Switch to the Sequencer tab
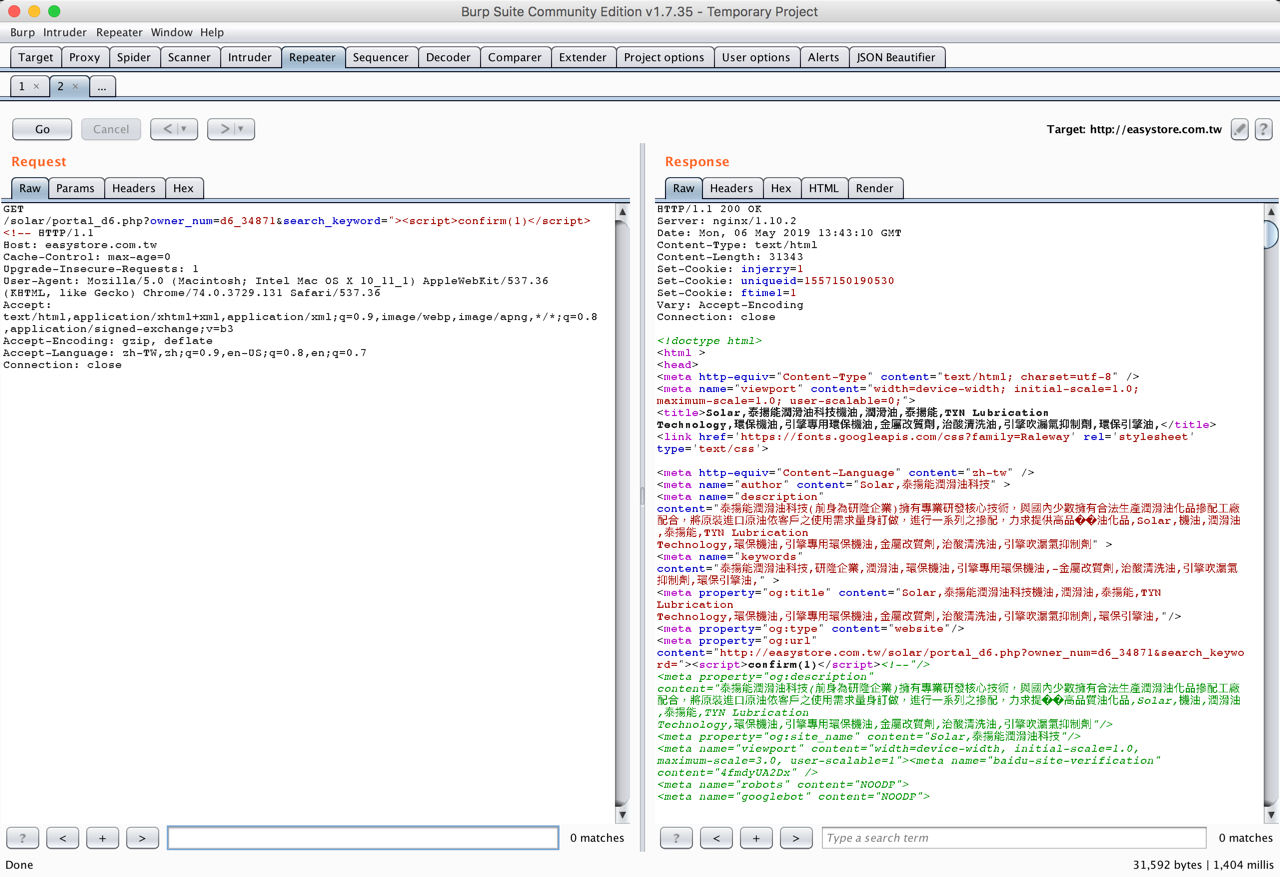Viewport: 1280px width, 877px height. pyautogui.click(x=381, y=58)
